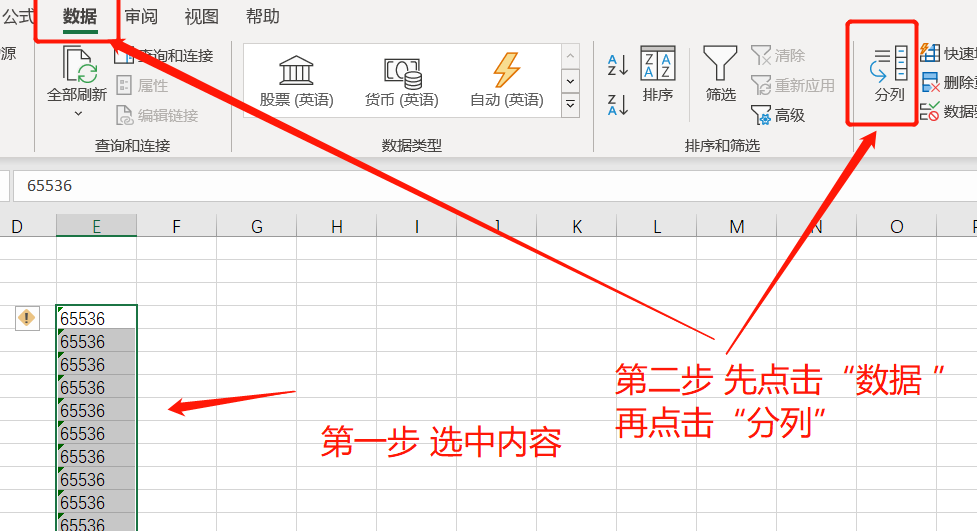Screen dimensions: 977x531
Task: Open the 帮助 help tab
Action: coord(262,16)
